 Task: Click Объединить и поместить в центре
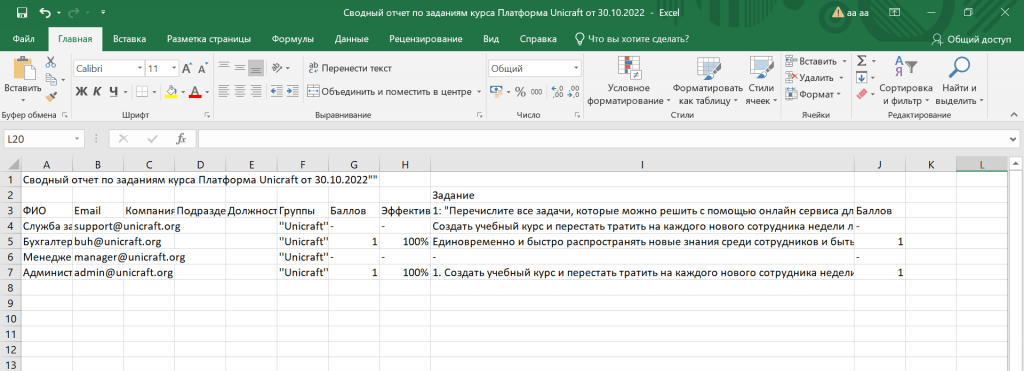pos(389,92)
